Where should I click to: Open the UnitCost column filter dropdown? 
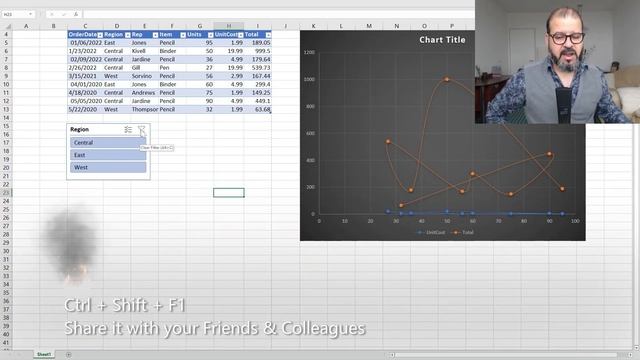(241, 35)
